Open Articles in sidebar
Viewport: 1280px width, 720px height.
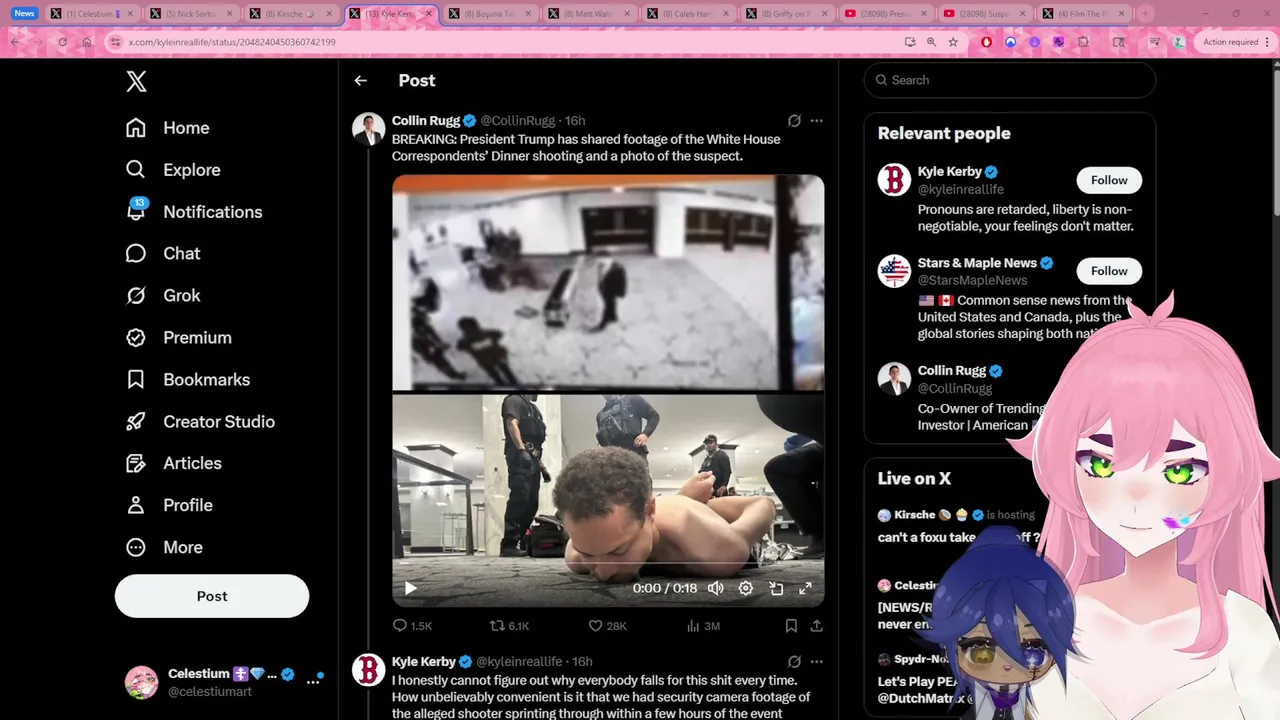[x=173, y=464]
